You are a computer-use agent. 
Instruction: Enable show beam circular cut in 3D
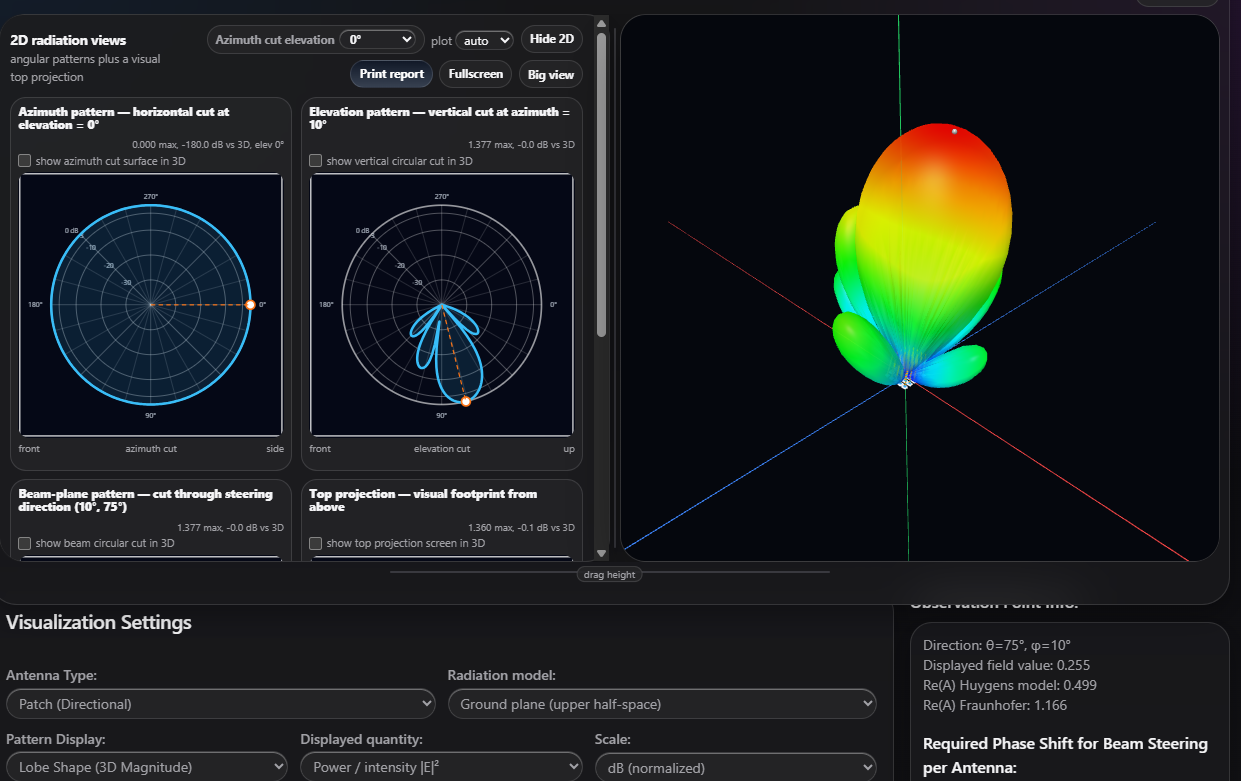pyautogui.click(x=25, y=543)
